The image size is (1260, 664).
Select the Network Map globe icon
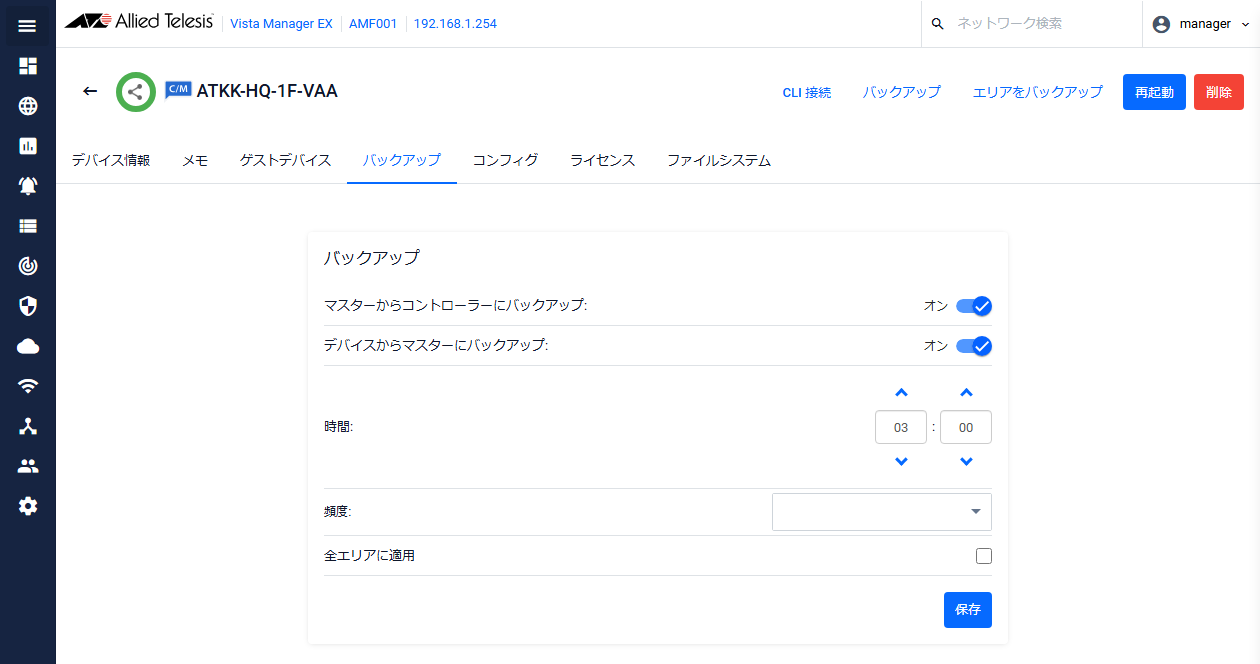[27, 105]
